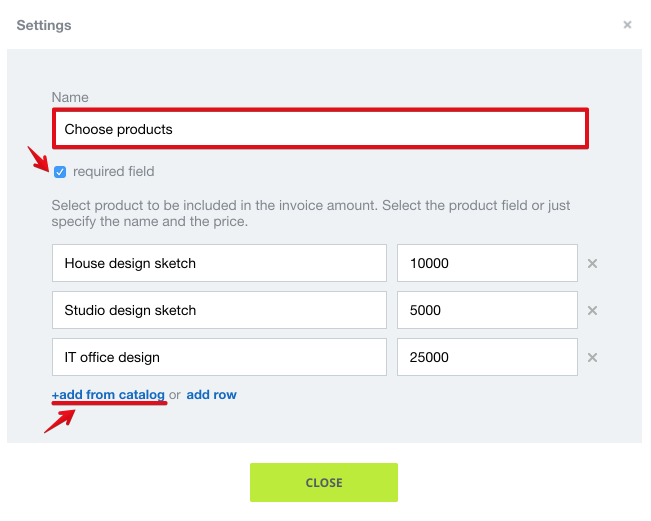Click into the IT office design field
This screenshot has height=521, width=651.
[219, 357]
